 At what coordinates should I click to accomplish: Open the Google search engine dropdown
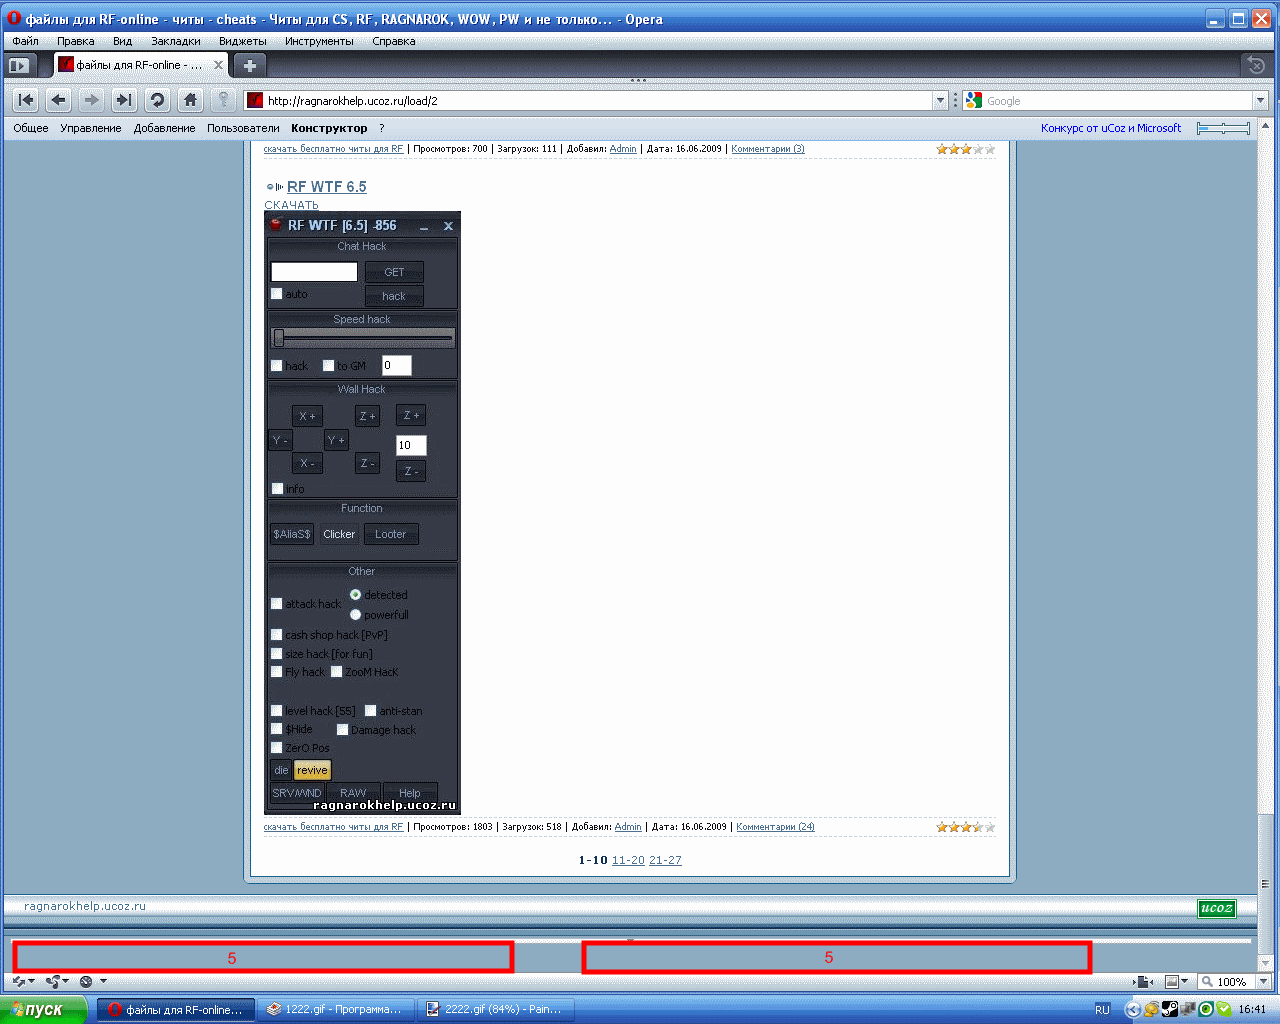(x=1260, y=101)
